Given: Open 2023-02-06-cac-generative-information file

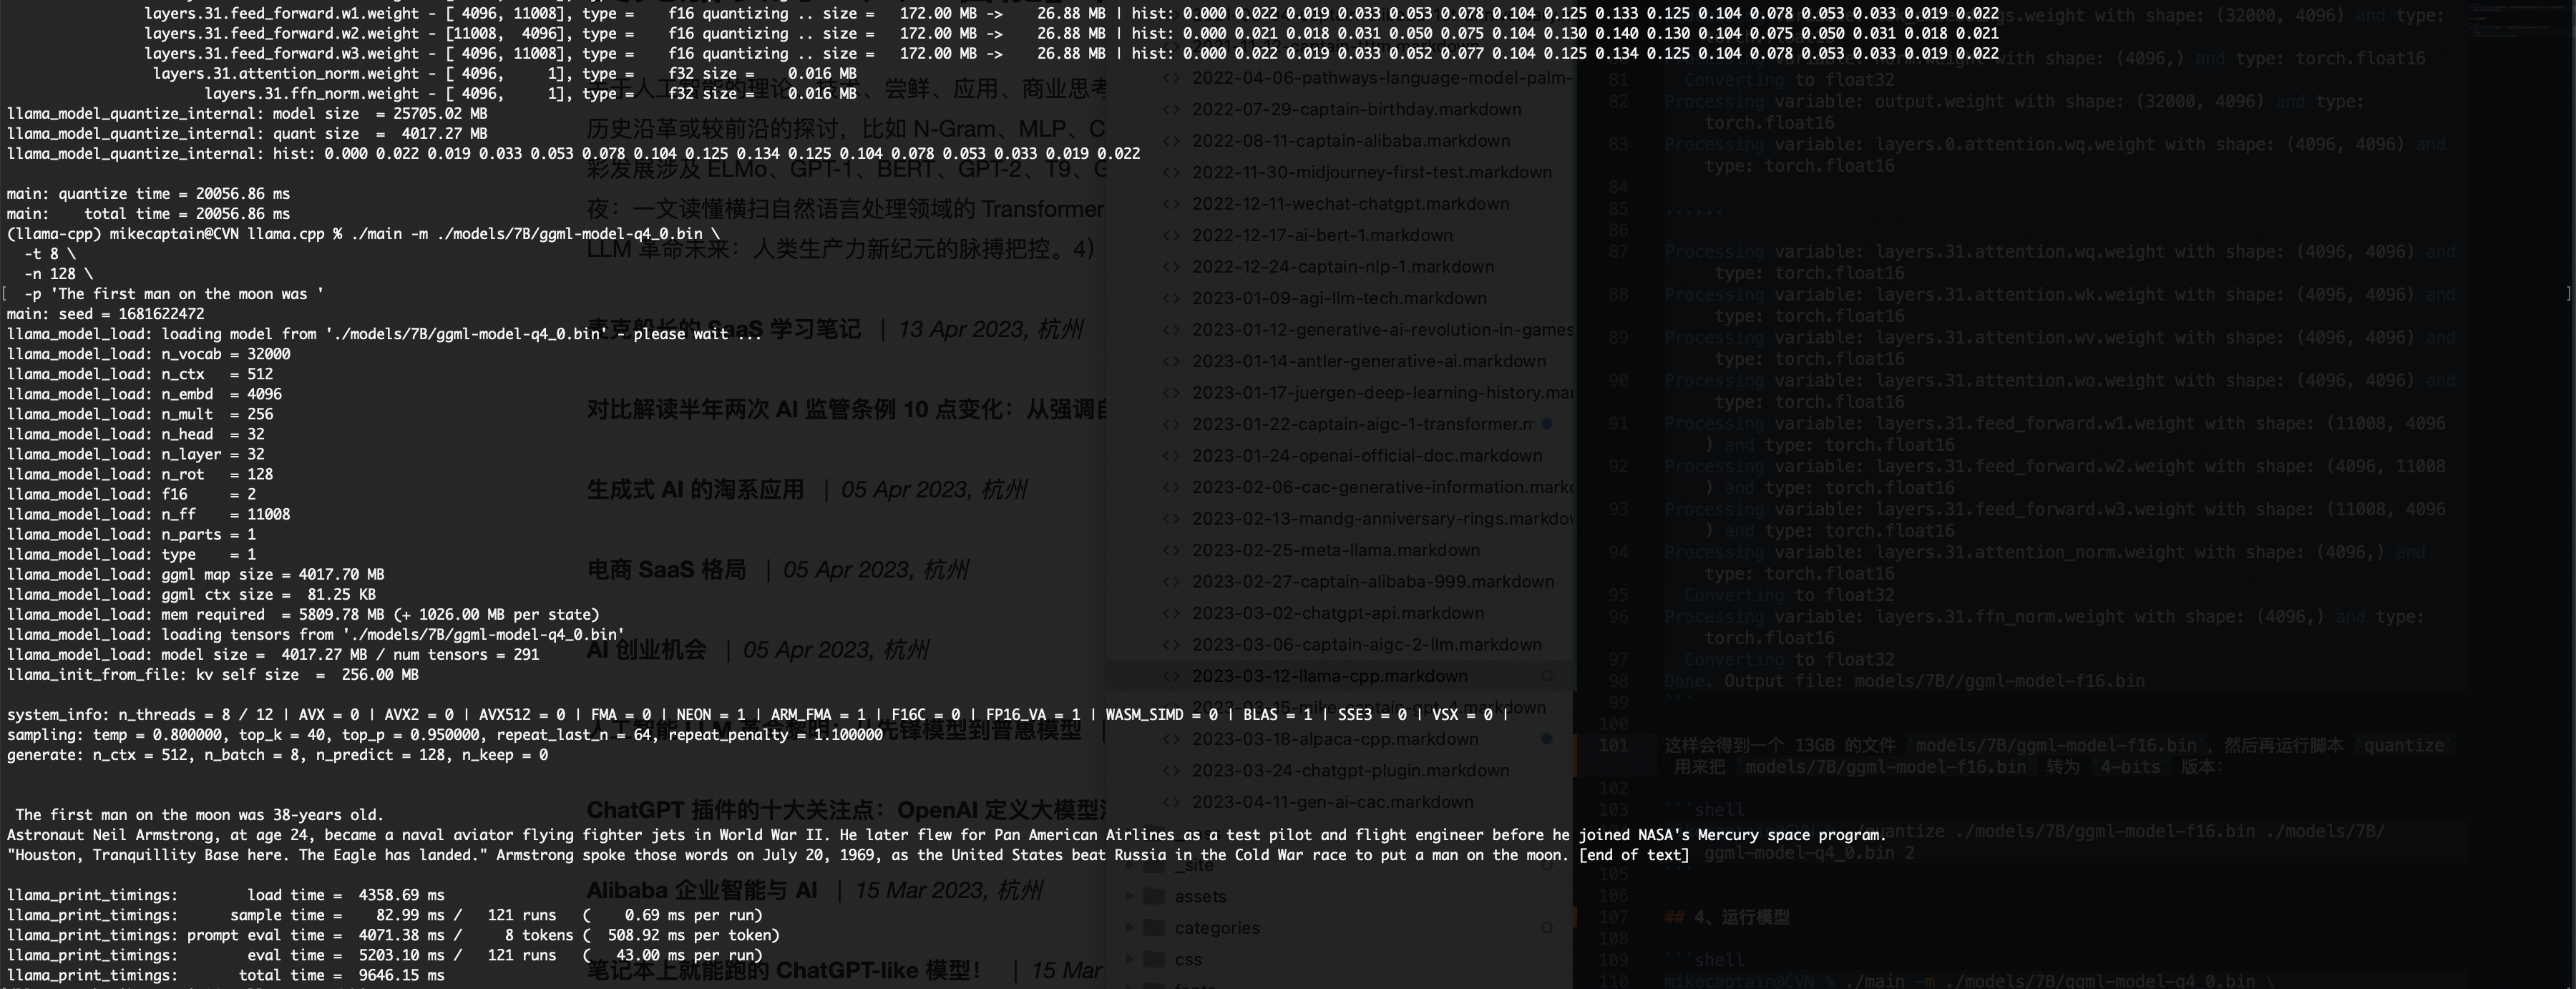Looking at the screenshot, I should (1382, 487).
